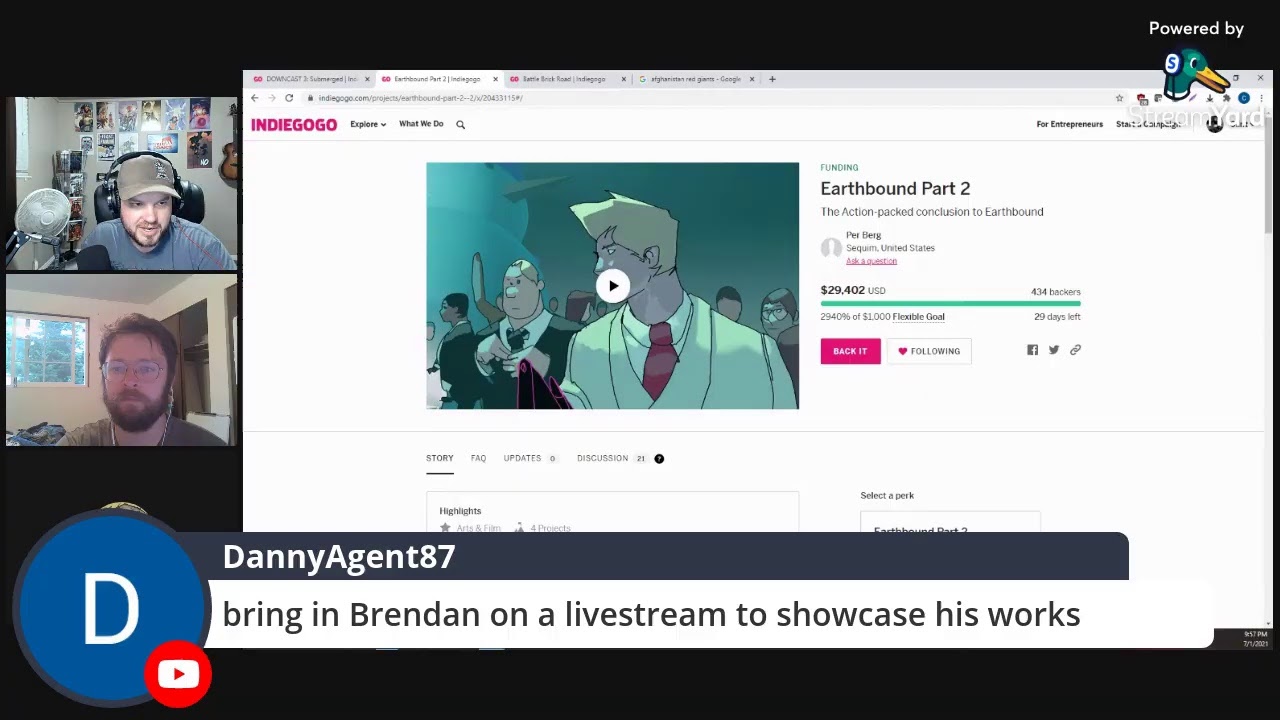Go back using browser back arrow
The image size is (1280, 720).
[x=255, y=98]
